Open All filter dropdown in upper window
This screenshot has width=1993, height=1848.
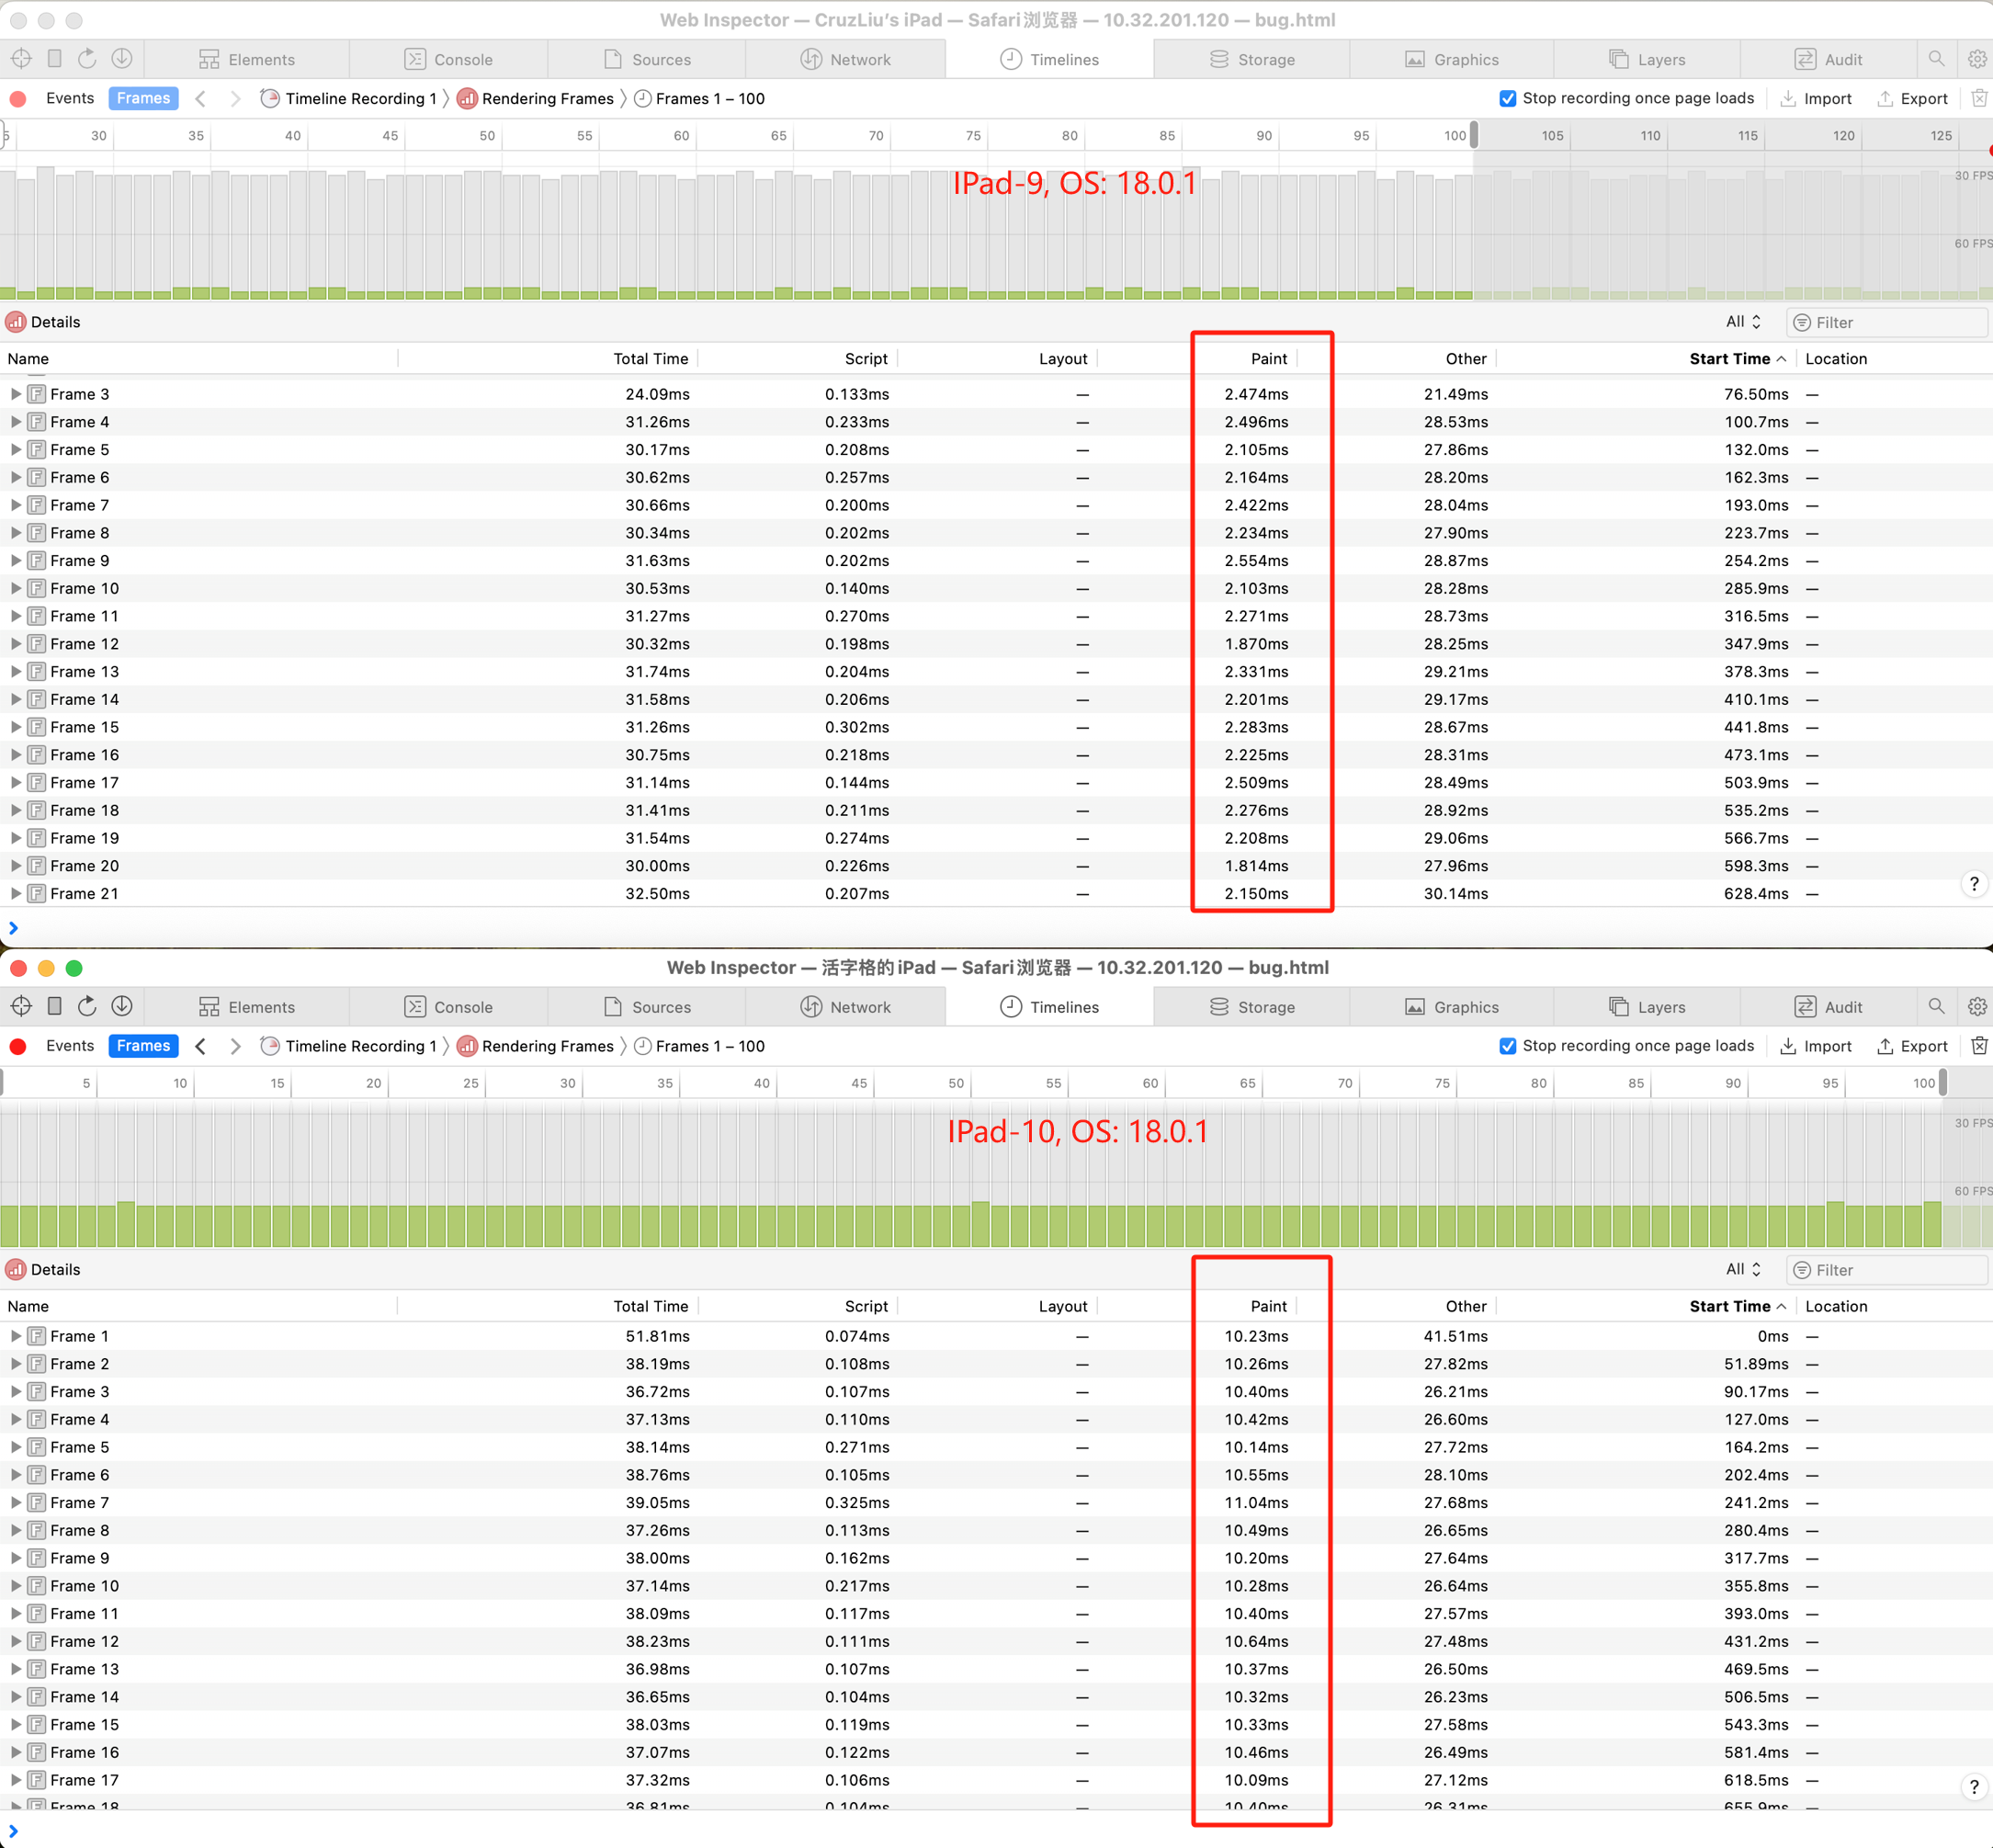pos(1743,322)
